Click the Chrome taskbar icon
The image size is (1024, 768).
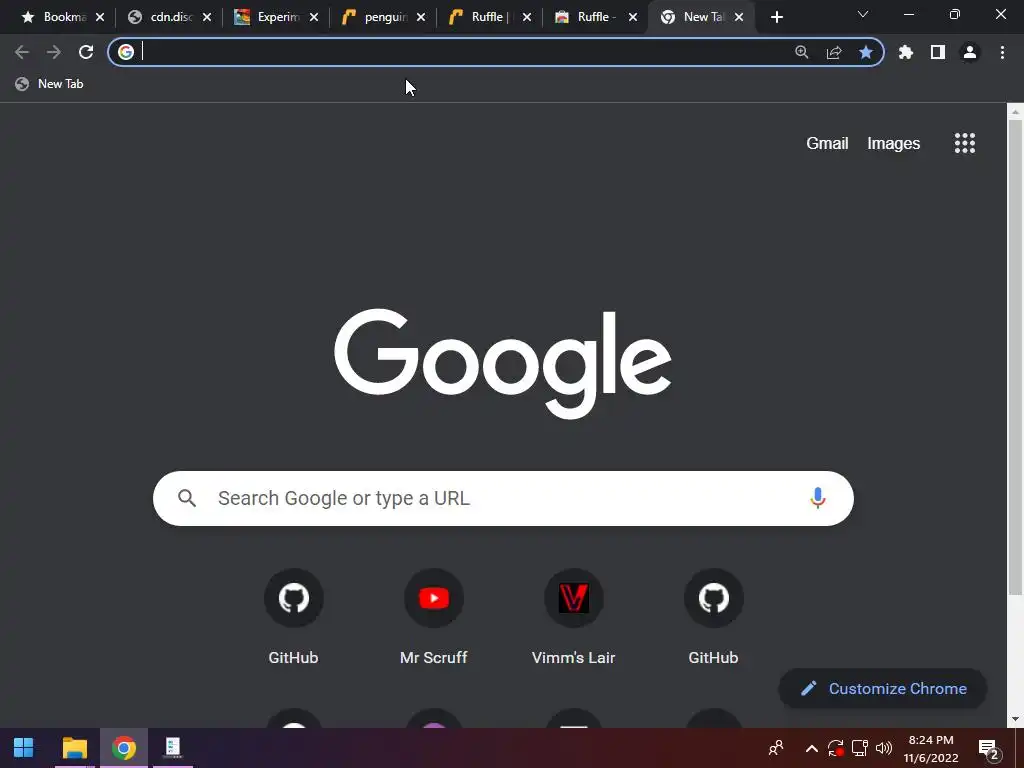coord(123,748)
